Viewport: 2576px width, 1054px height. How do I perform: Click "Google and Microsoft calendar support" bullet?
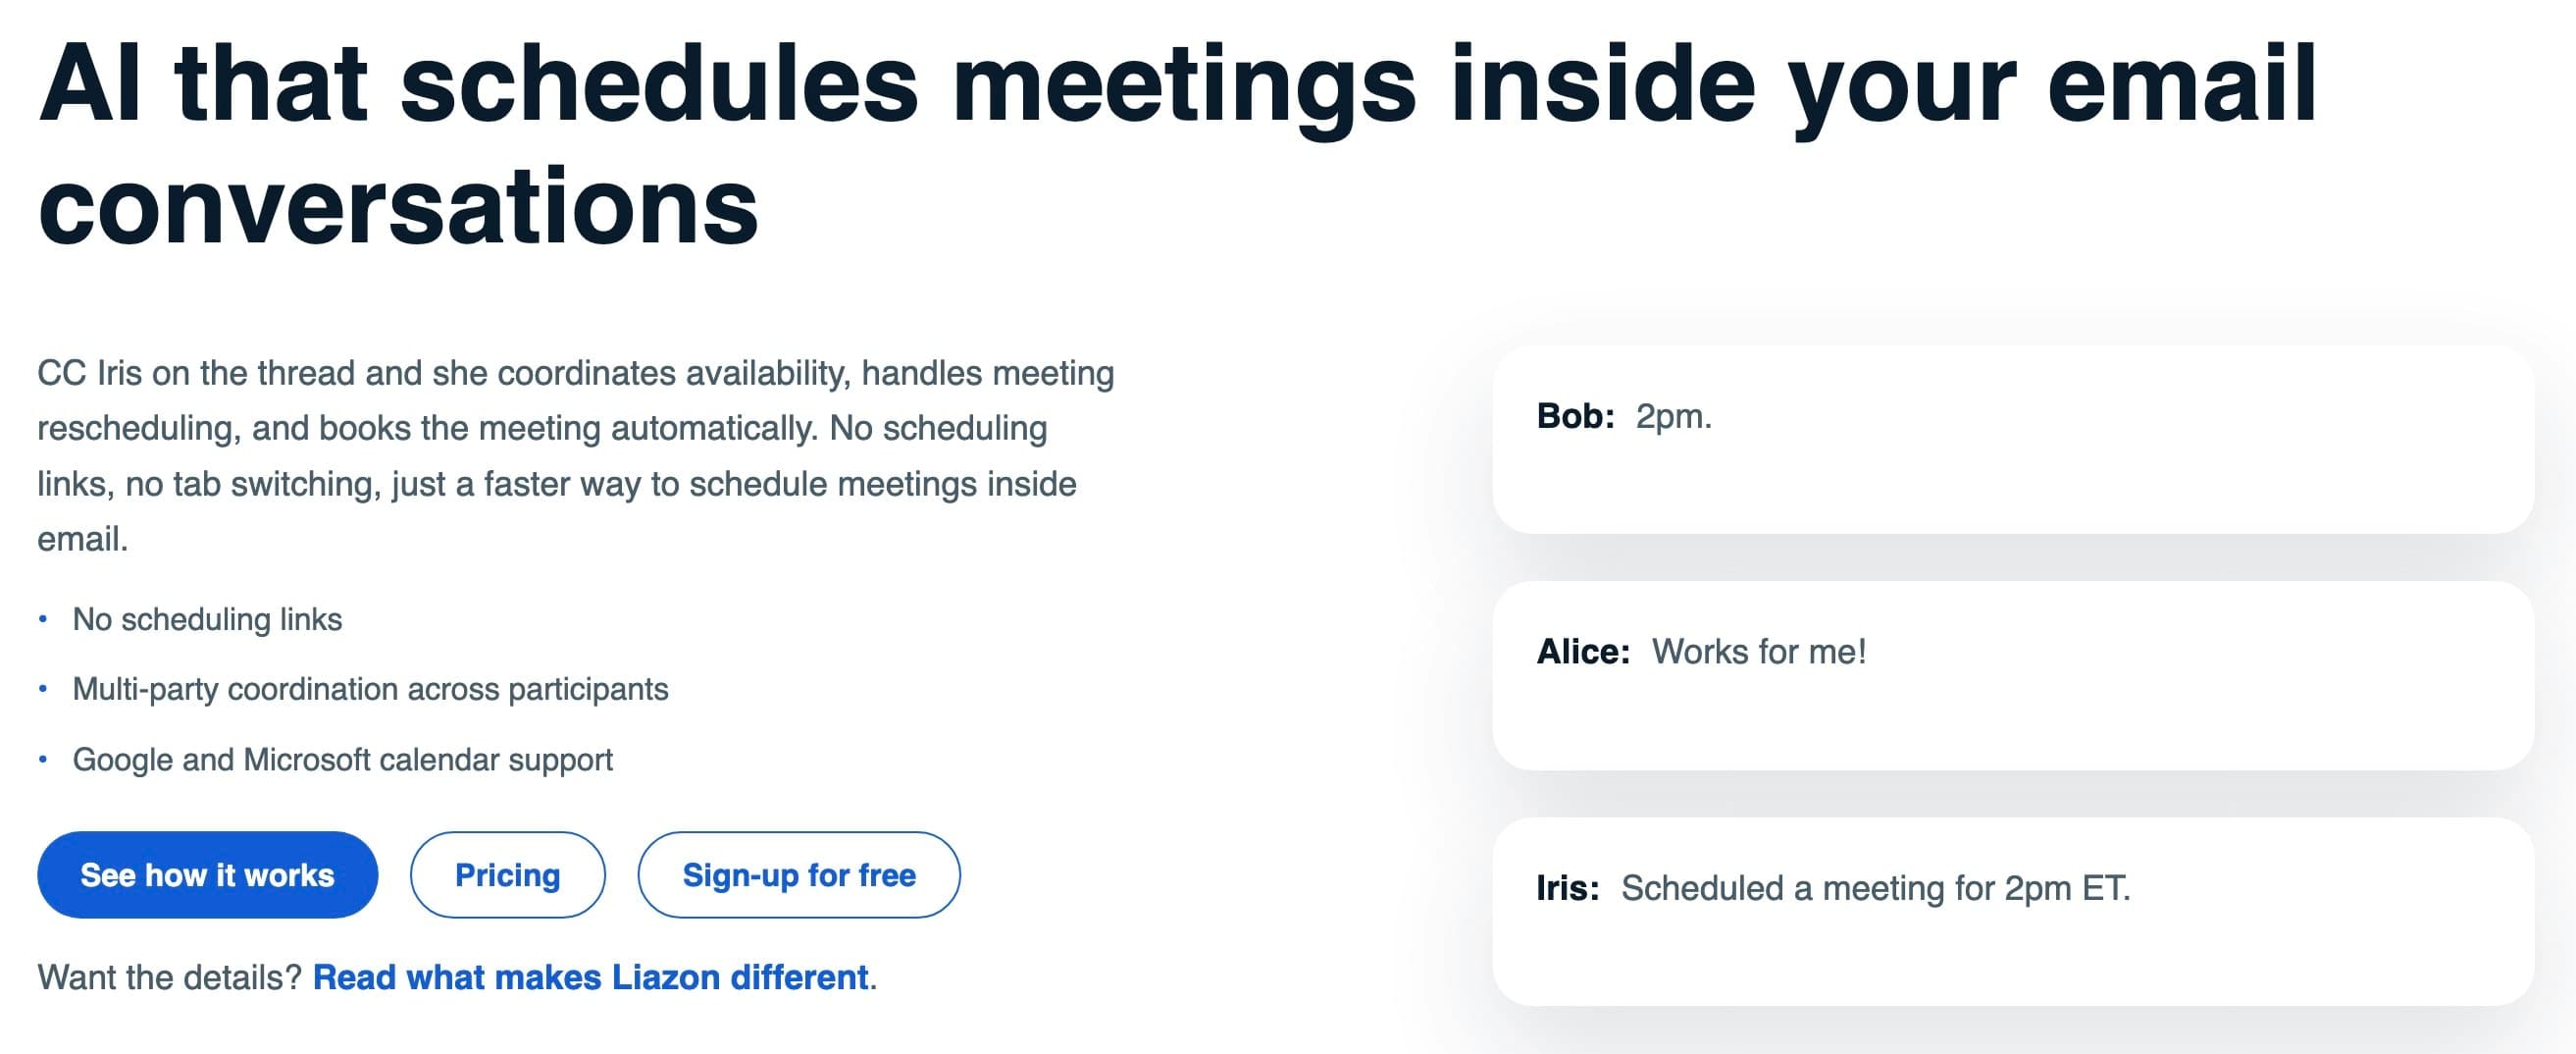[342, 760]
